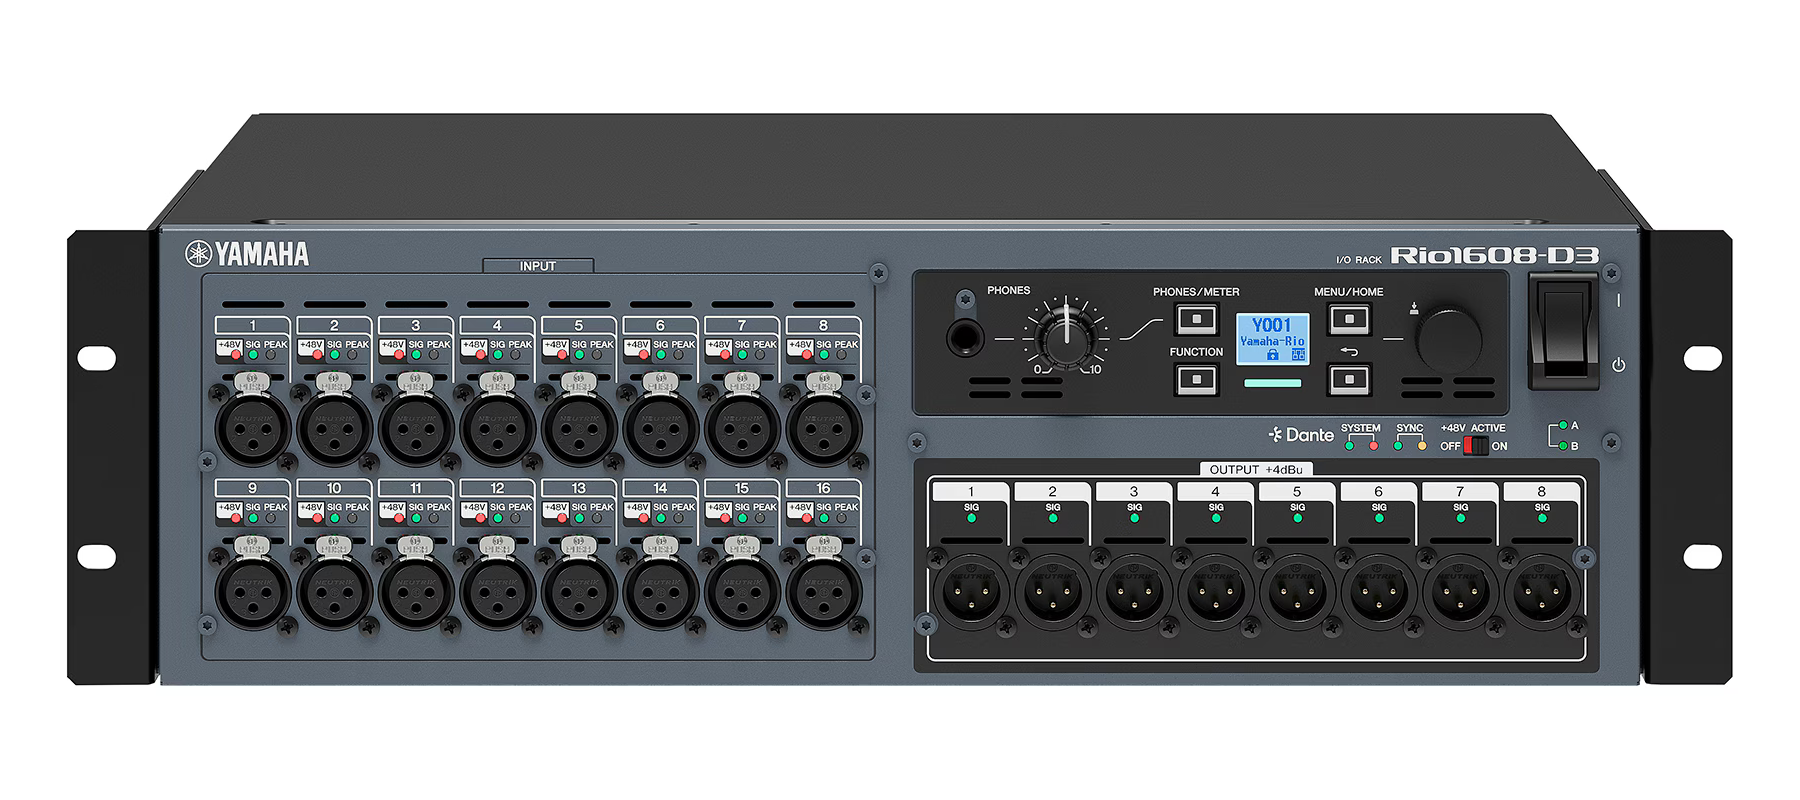Push the MENU/HOME button

[x=1349, y=320]
